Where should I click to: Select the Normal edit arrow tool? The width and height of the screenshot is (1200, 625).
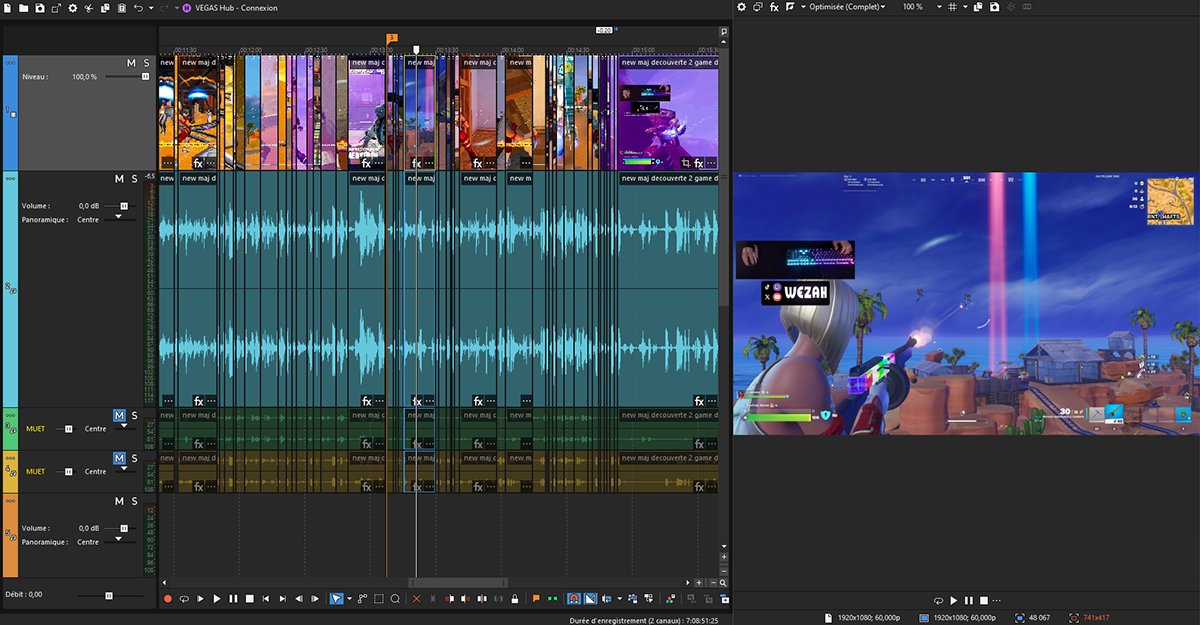(336, 599)
